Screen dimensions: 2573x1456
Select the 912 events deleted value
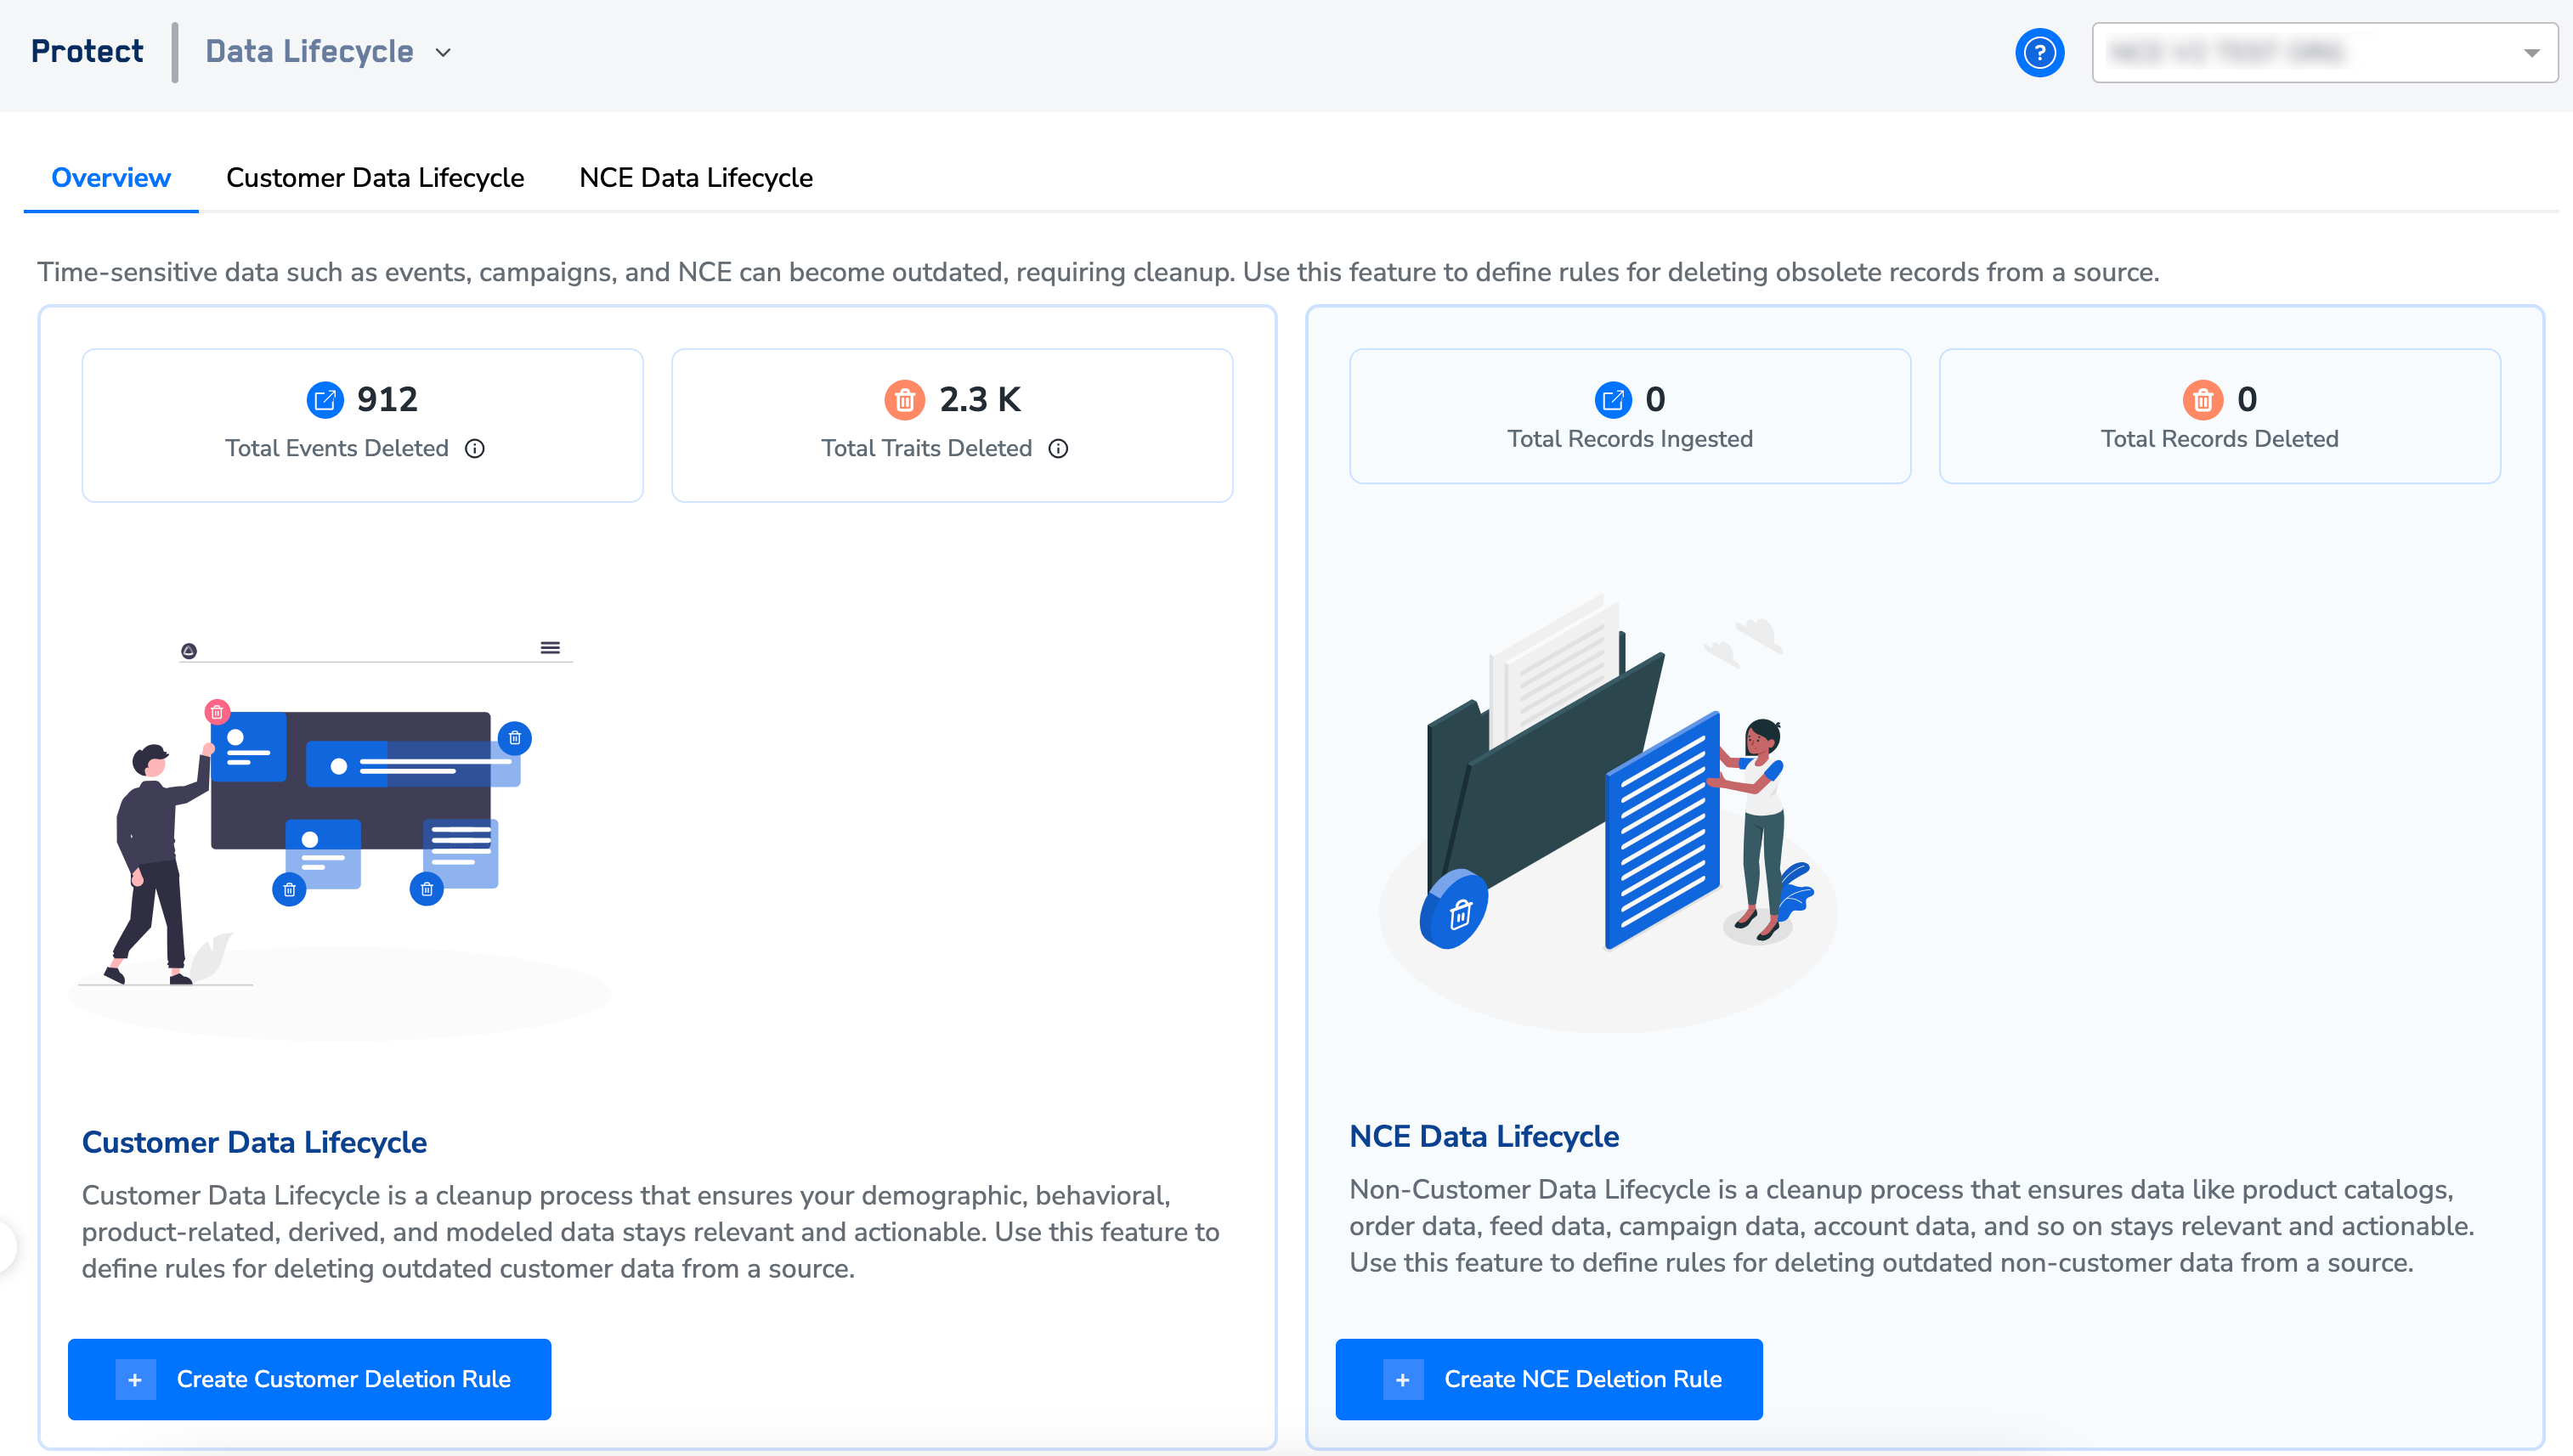pyautogui.click(x=387, y=400)
